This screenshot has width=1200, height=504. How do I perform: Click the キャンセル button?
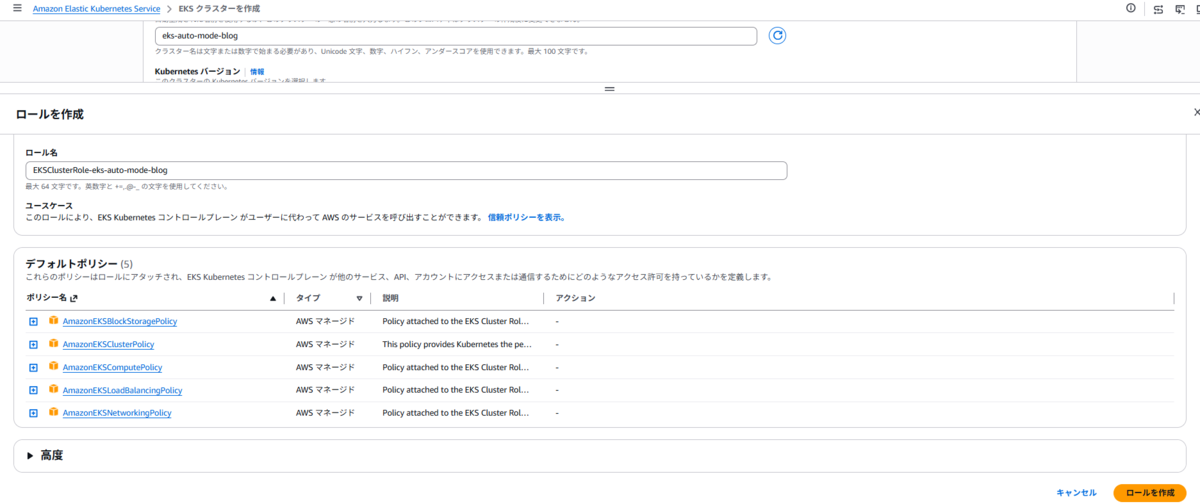click(1076, 493)
